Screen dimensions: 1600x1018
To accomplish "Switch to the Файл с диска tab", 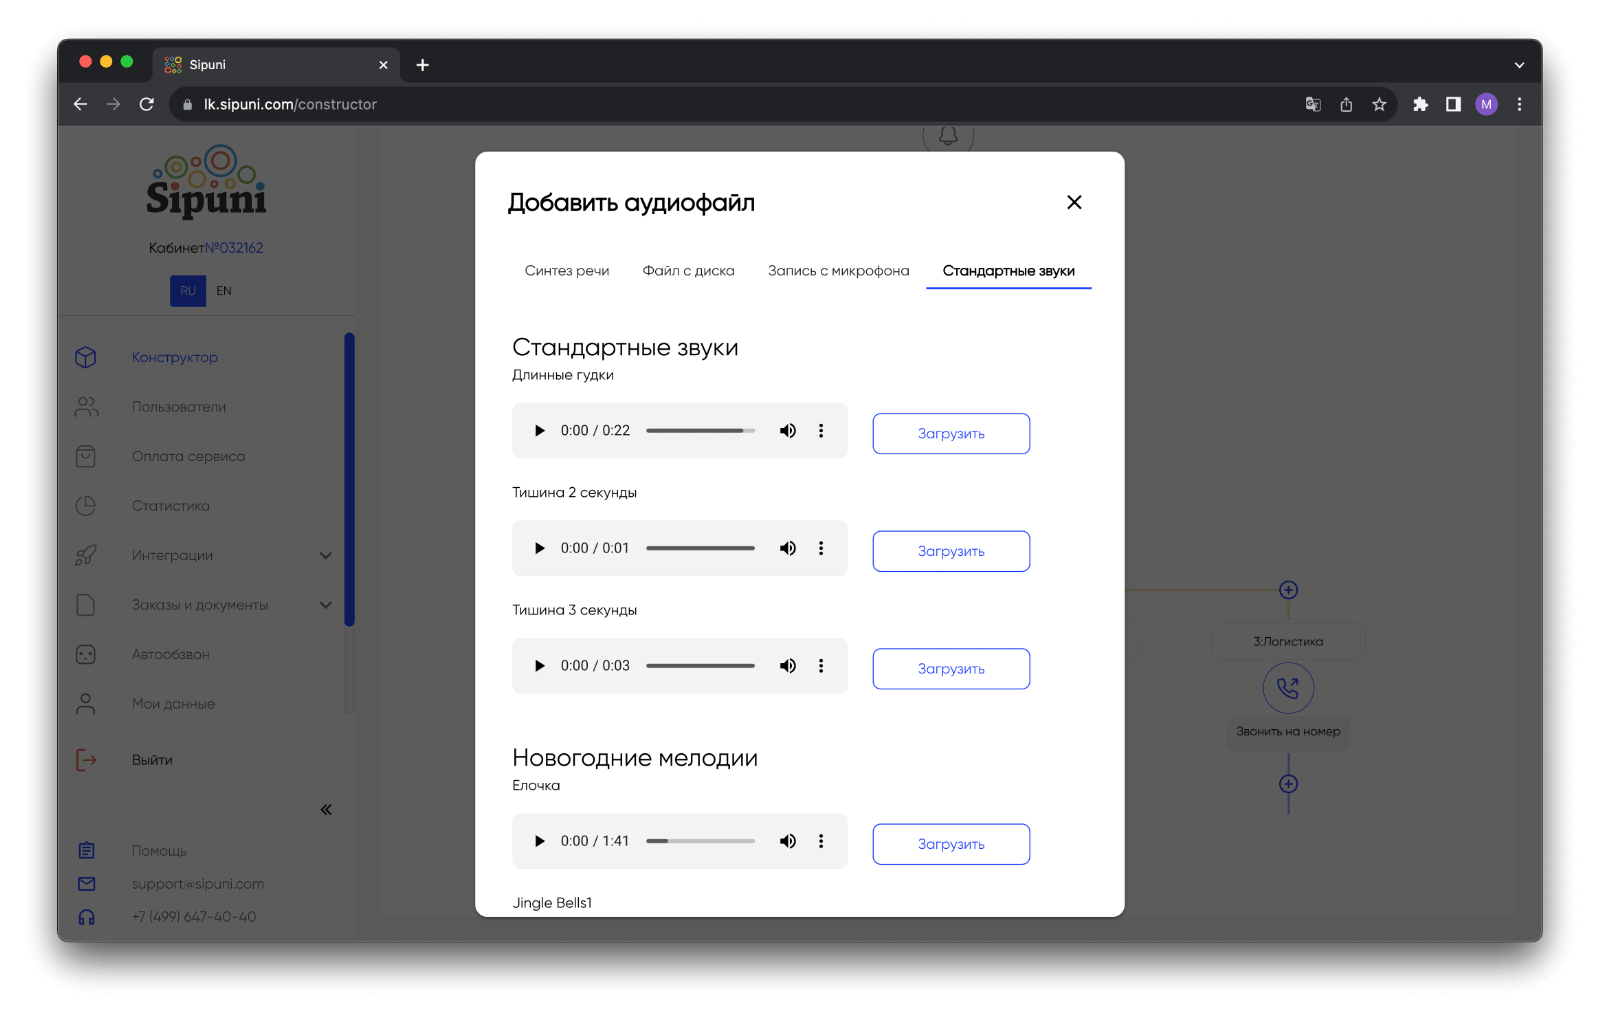I will [688, 271].
